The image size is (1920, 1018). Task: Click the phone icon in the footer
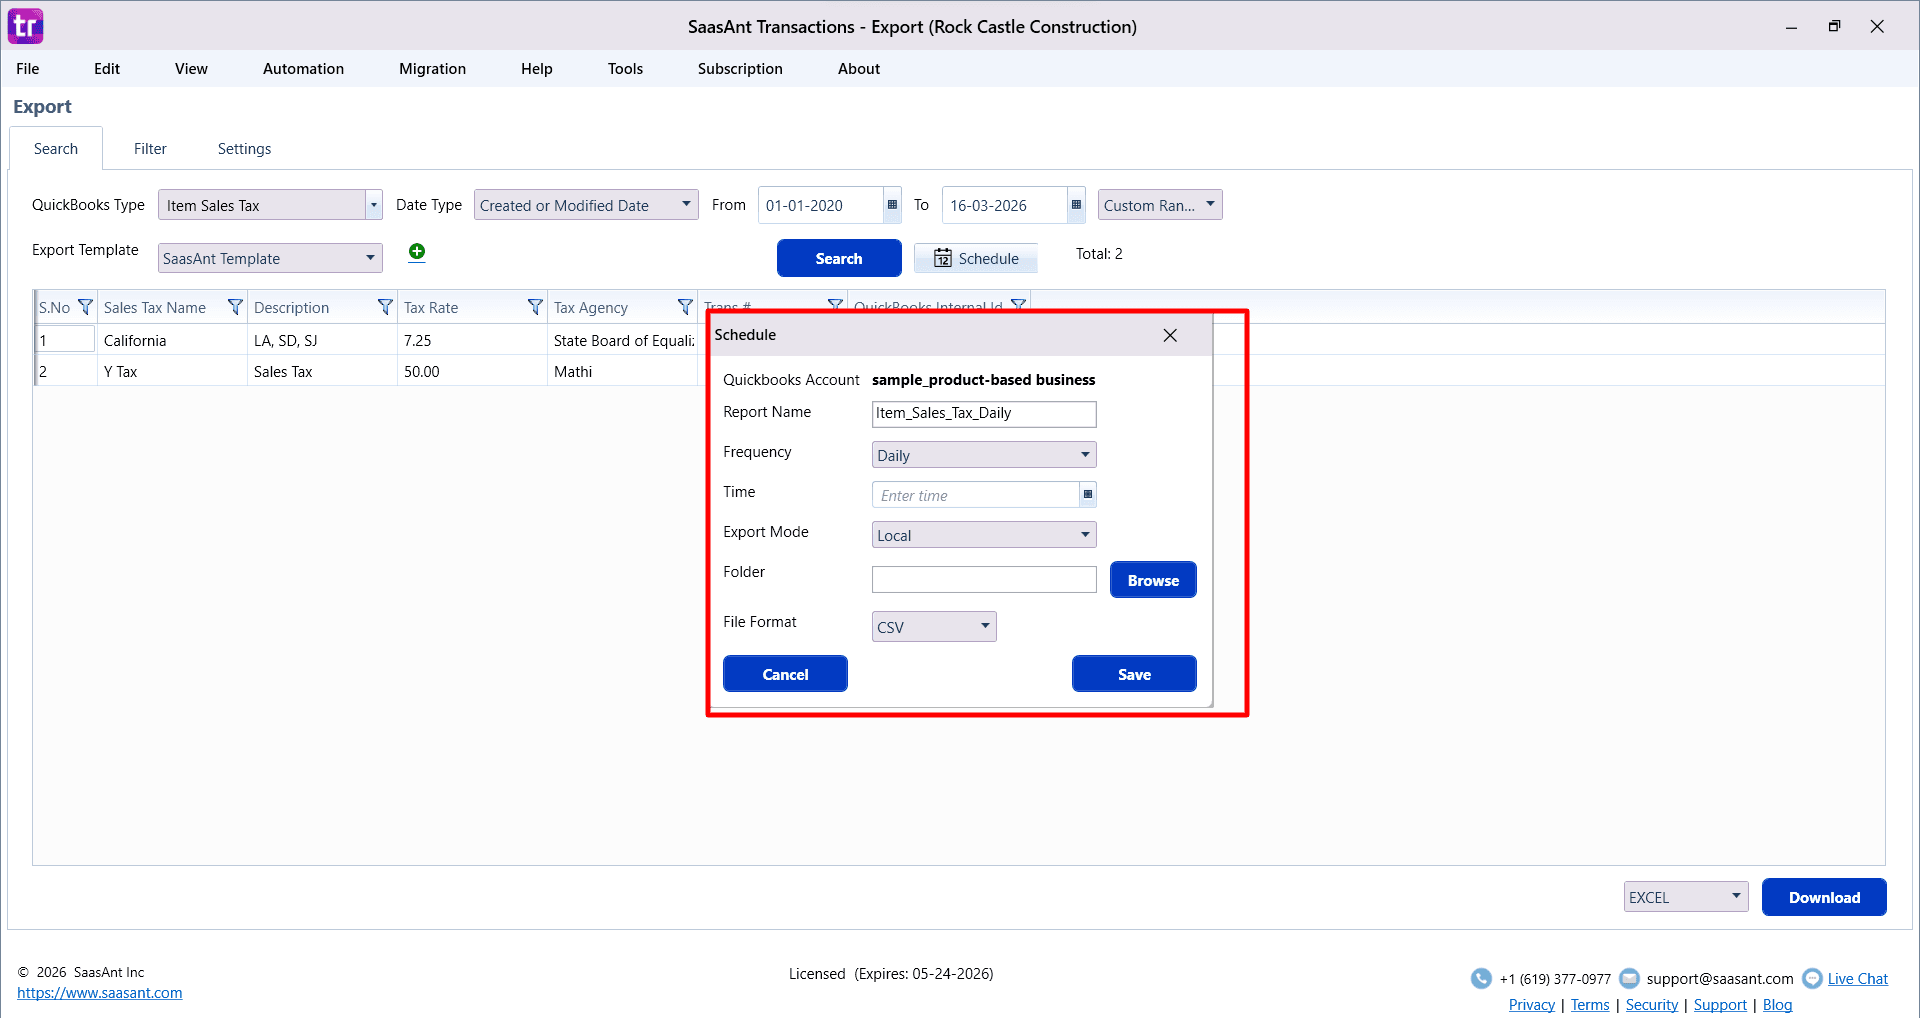click(x=1481, y=978)
